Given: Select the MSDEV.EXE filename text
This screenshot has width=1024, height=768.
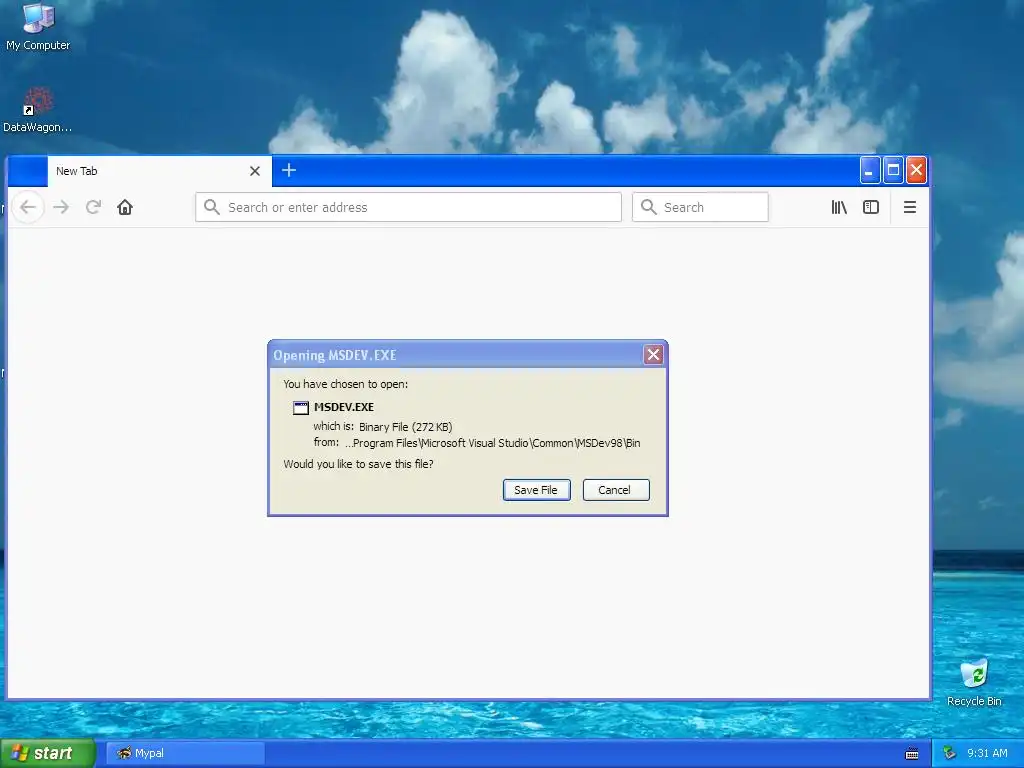Looking at the screenshot, I should [x=344, y=407].
